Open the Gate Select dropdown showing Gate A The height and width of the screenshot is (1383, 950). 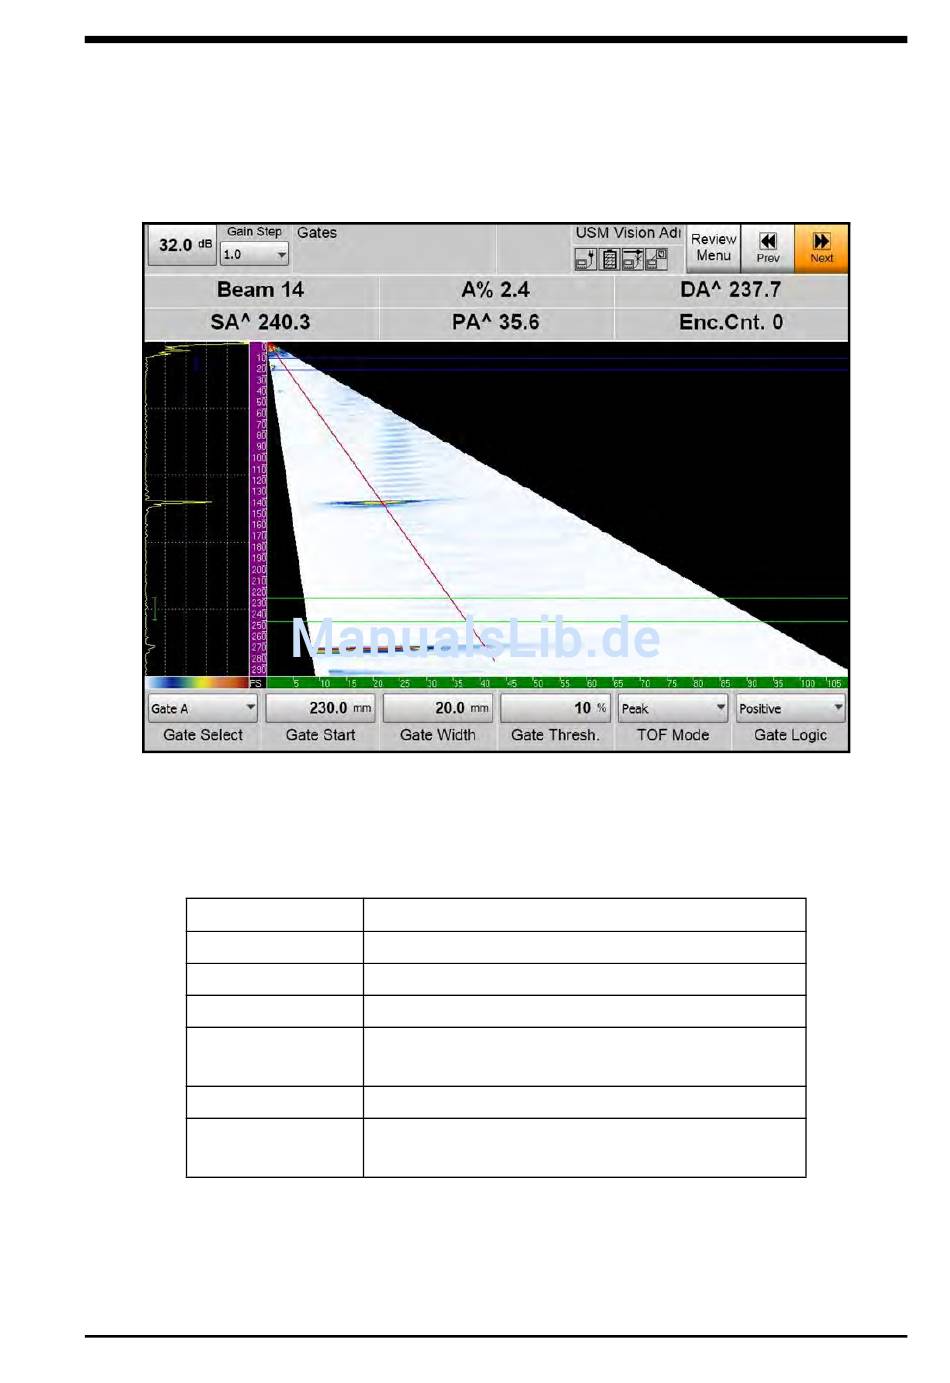[x=203, y=708]
